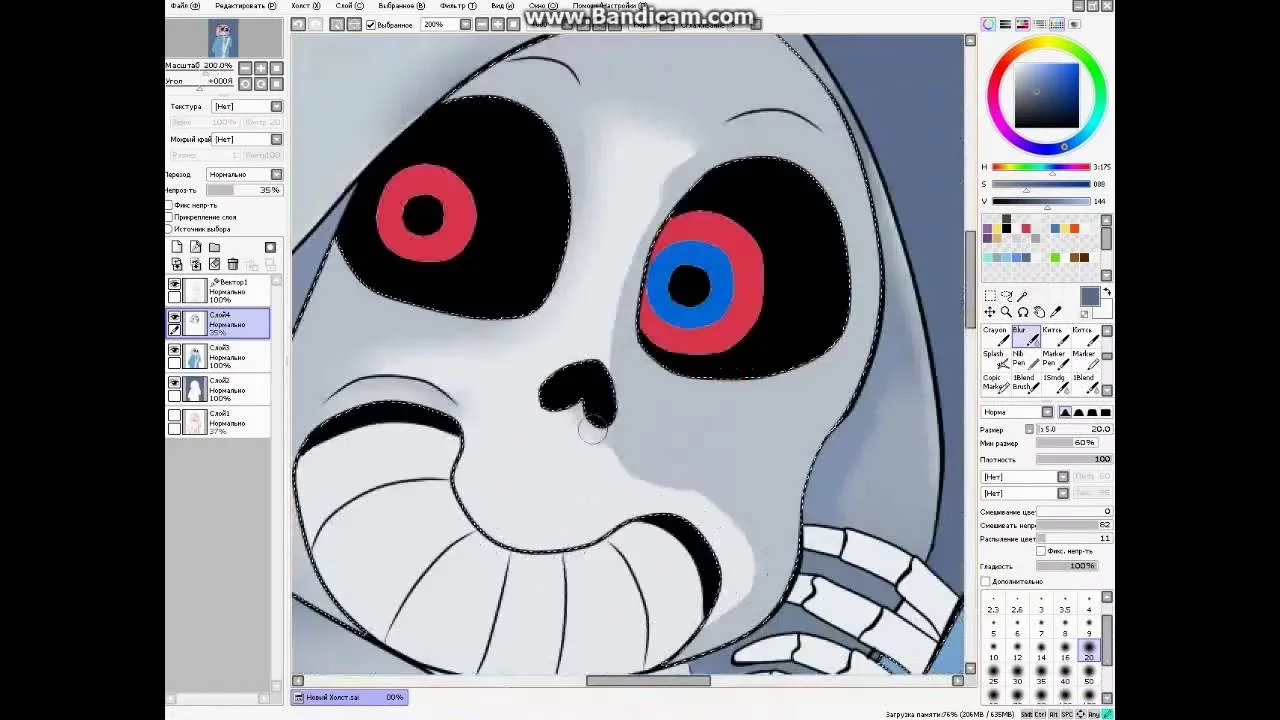Open the Фильтр menu
1280x720 pixels.
pyautogui.click(x=458, y=6)
